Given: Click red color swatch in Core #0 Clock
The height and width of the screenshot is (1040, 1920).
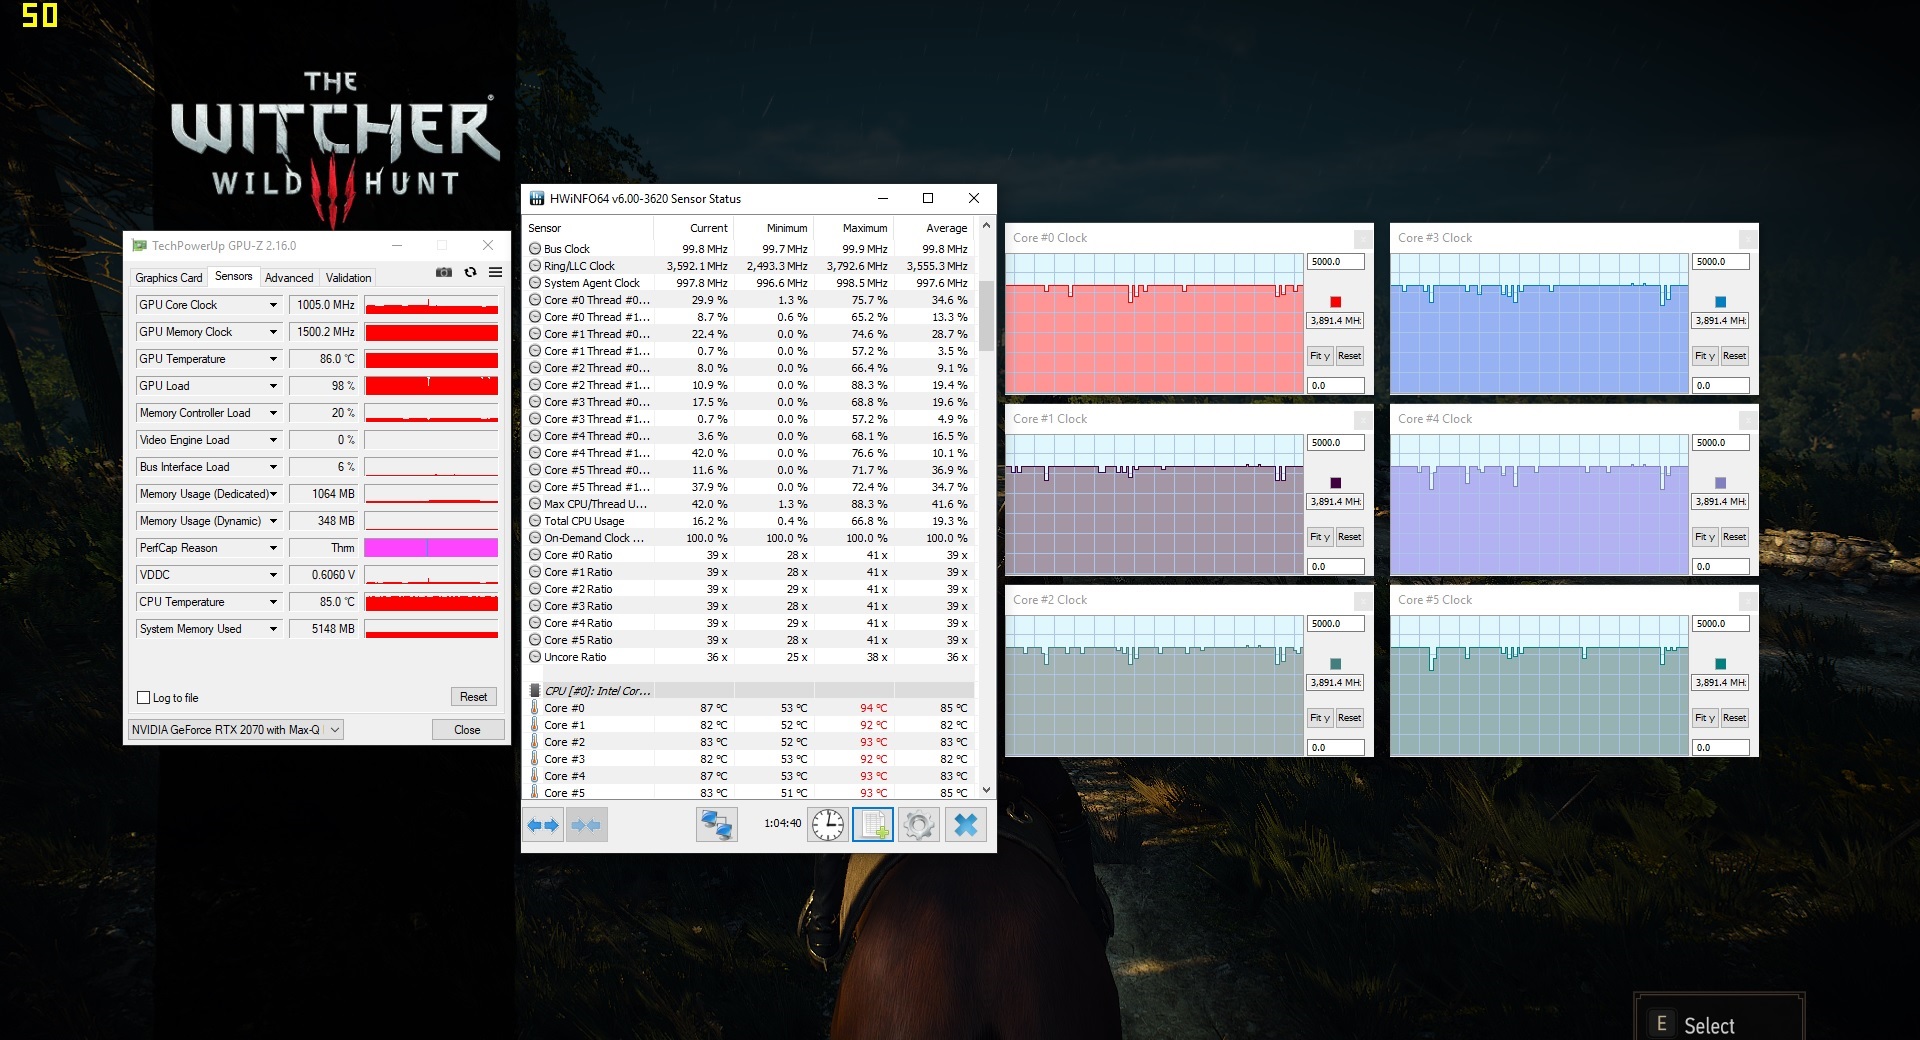Looking at the screenshot, I should tap(1335, 302).
